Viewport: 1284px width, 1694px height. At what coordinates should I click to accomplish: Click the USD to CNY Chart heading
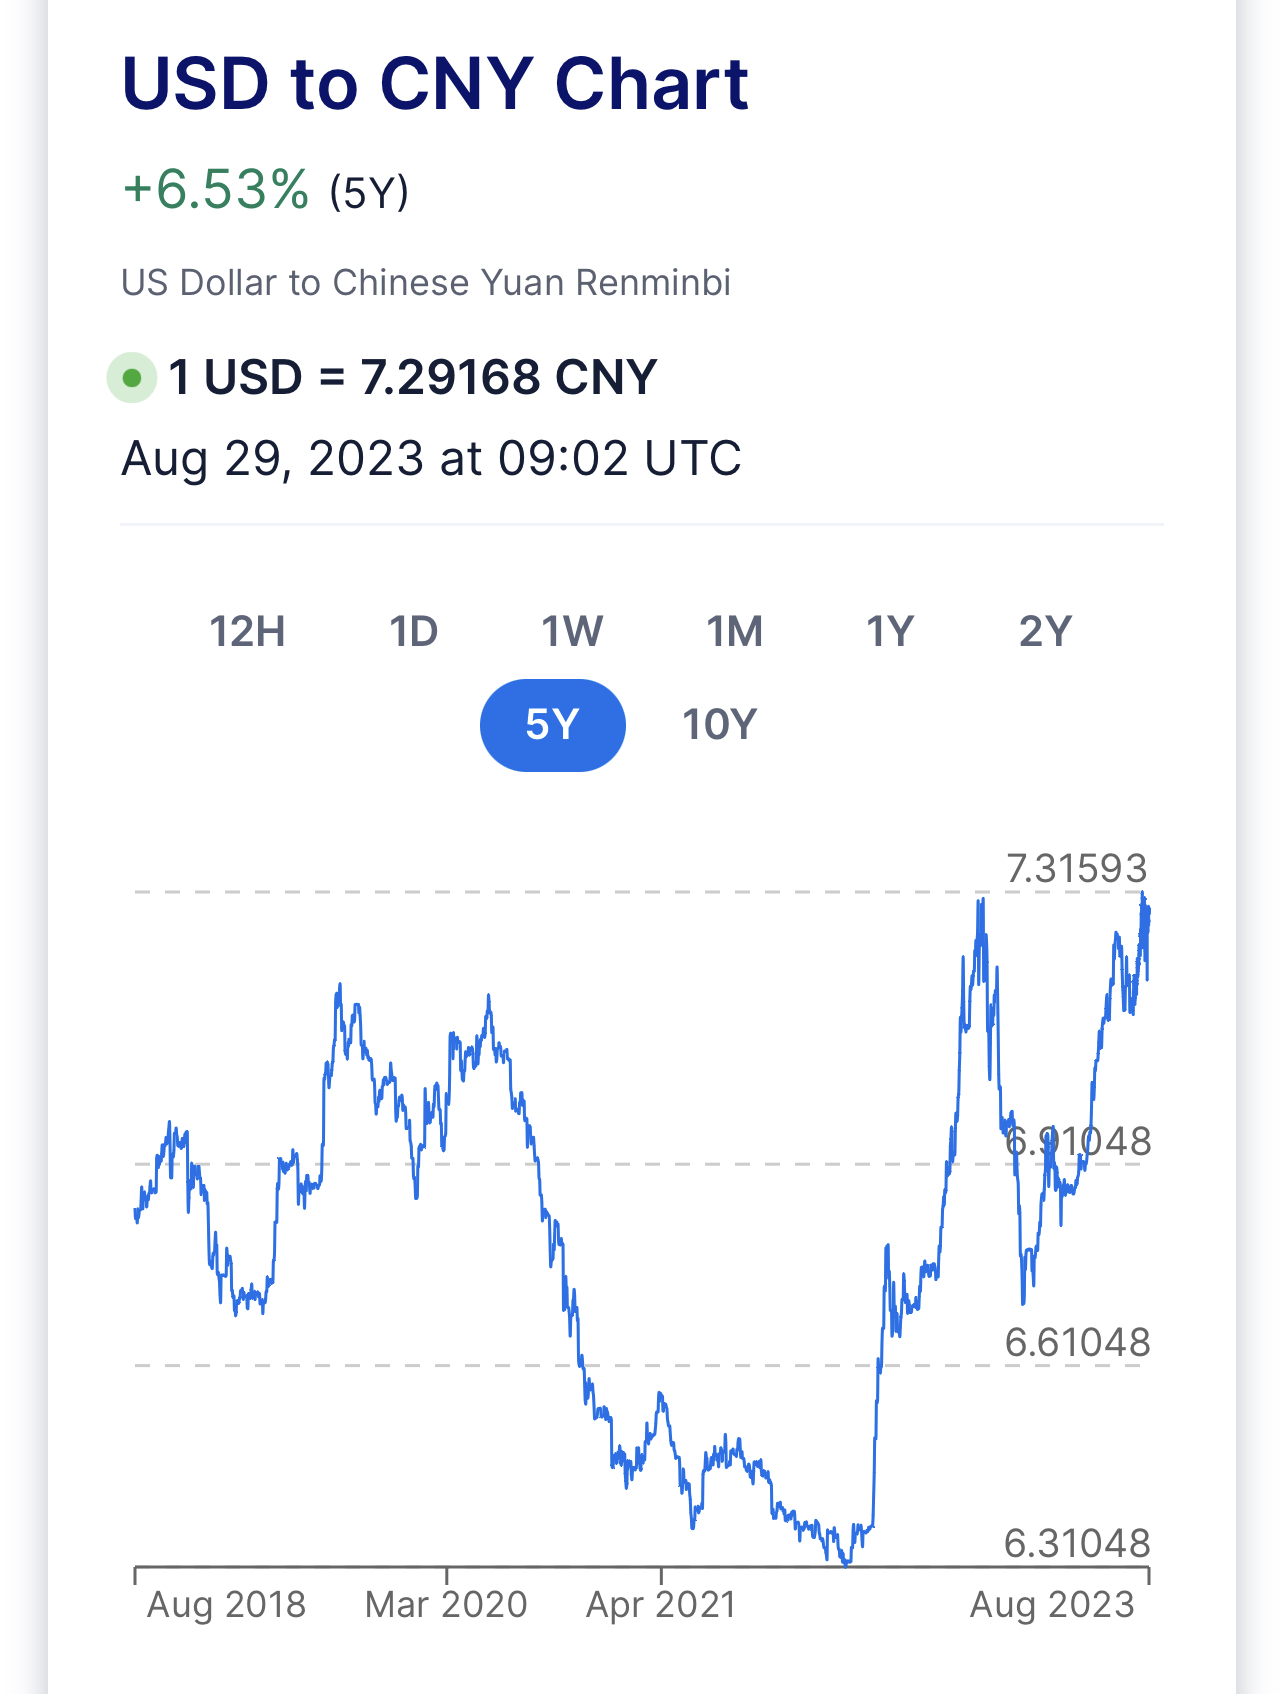pyautogui.click(x=435, y=83)
